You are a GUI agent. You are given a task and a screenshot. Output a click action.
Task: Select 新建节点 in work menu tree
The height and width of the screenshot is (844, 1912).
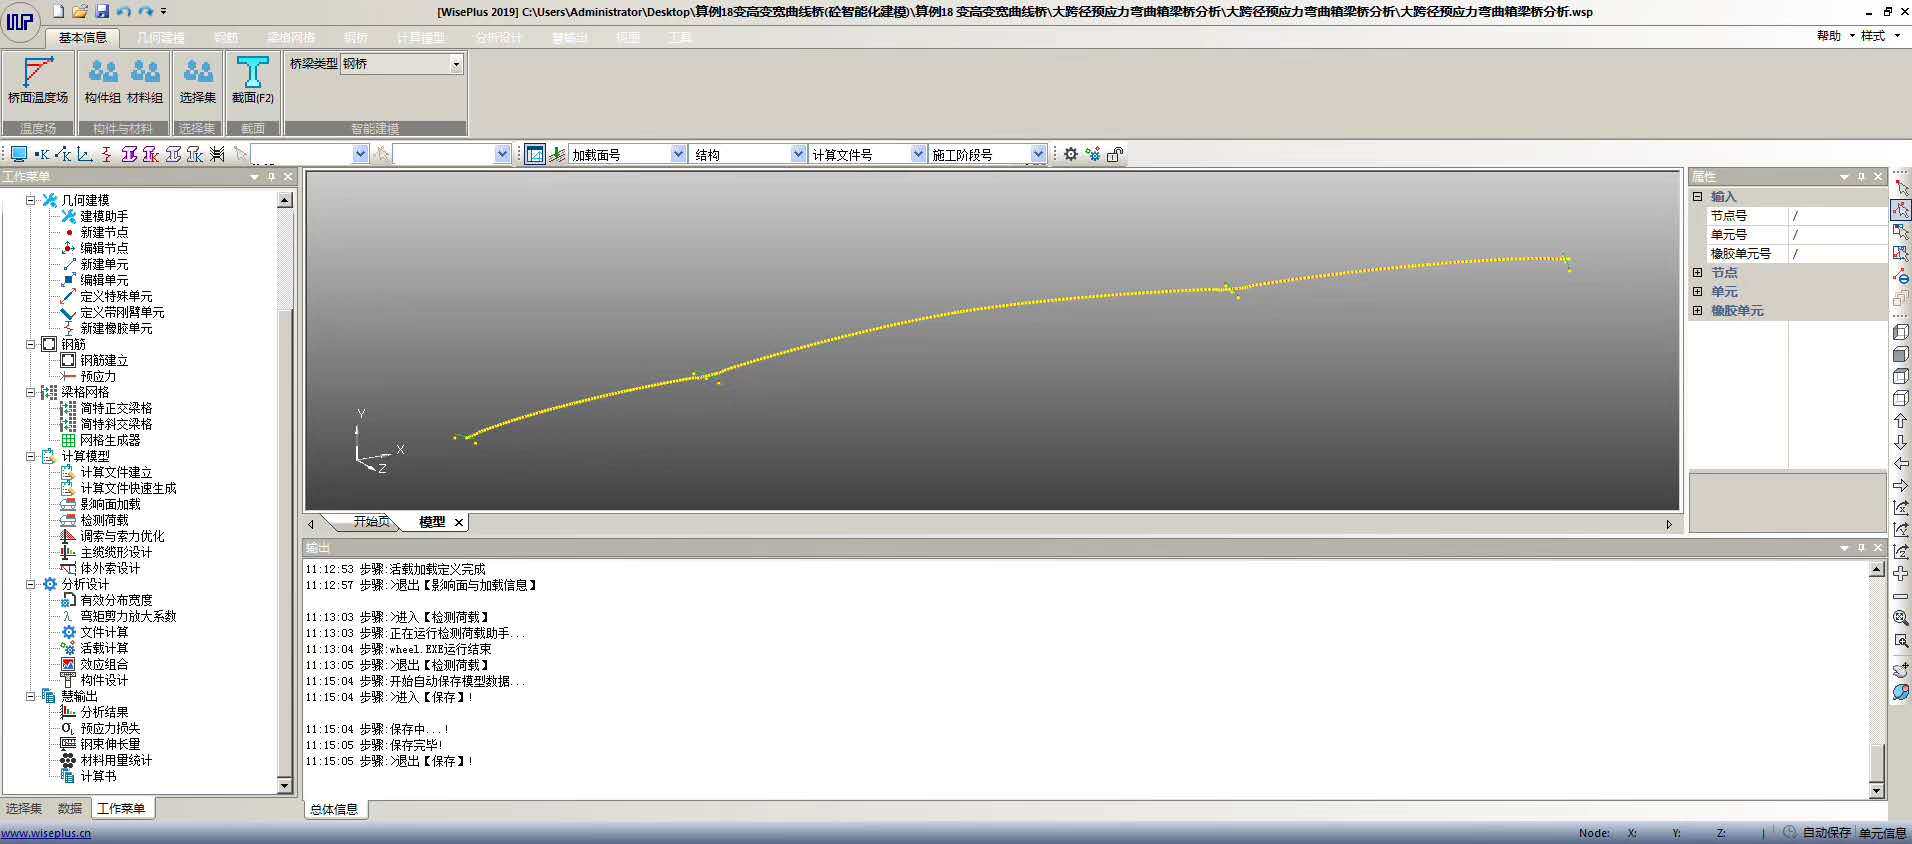(104, 232)
